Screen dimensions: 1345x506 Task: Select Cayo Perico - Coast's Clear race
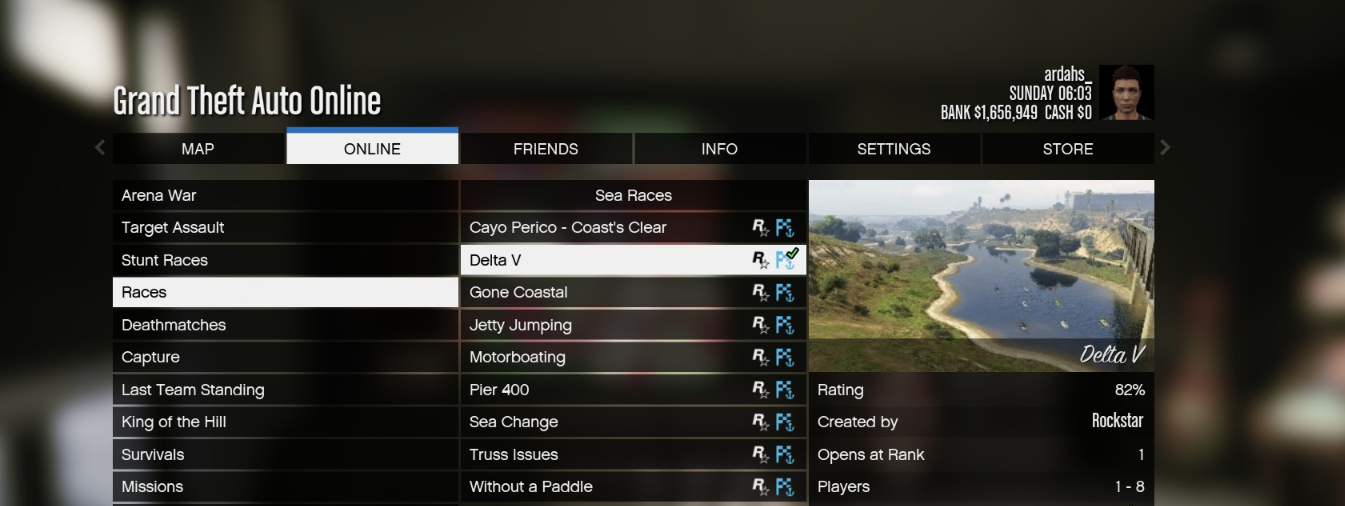coord(633,228)
